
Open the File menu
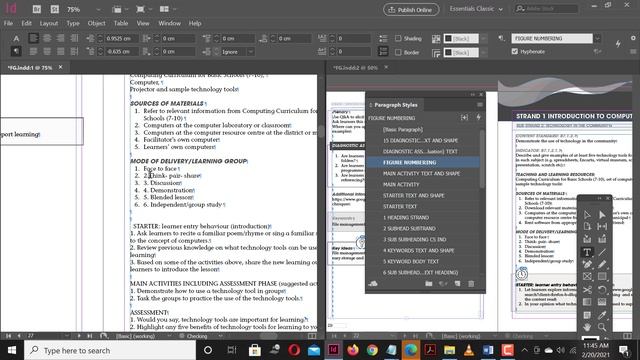tap(8, 23)
